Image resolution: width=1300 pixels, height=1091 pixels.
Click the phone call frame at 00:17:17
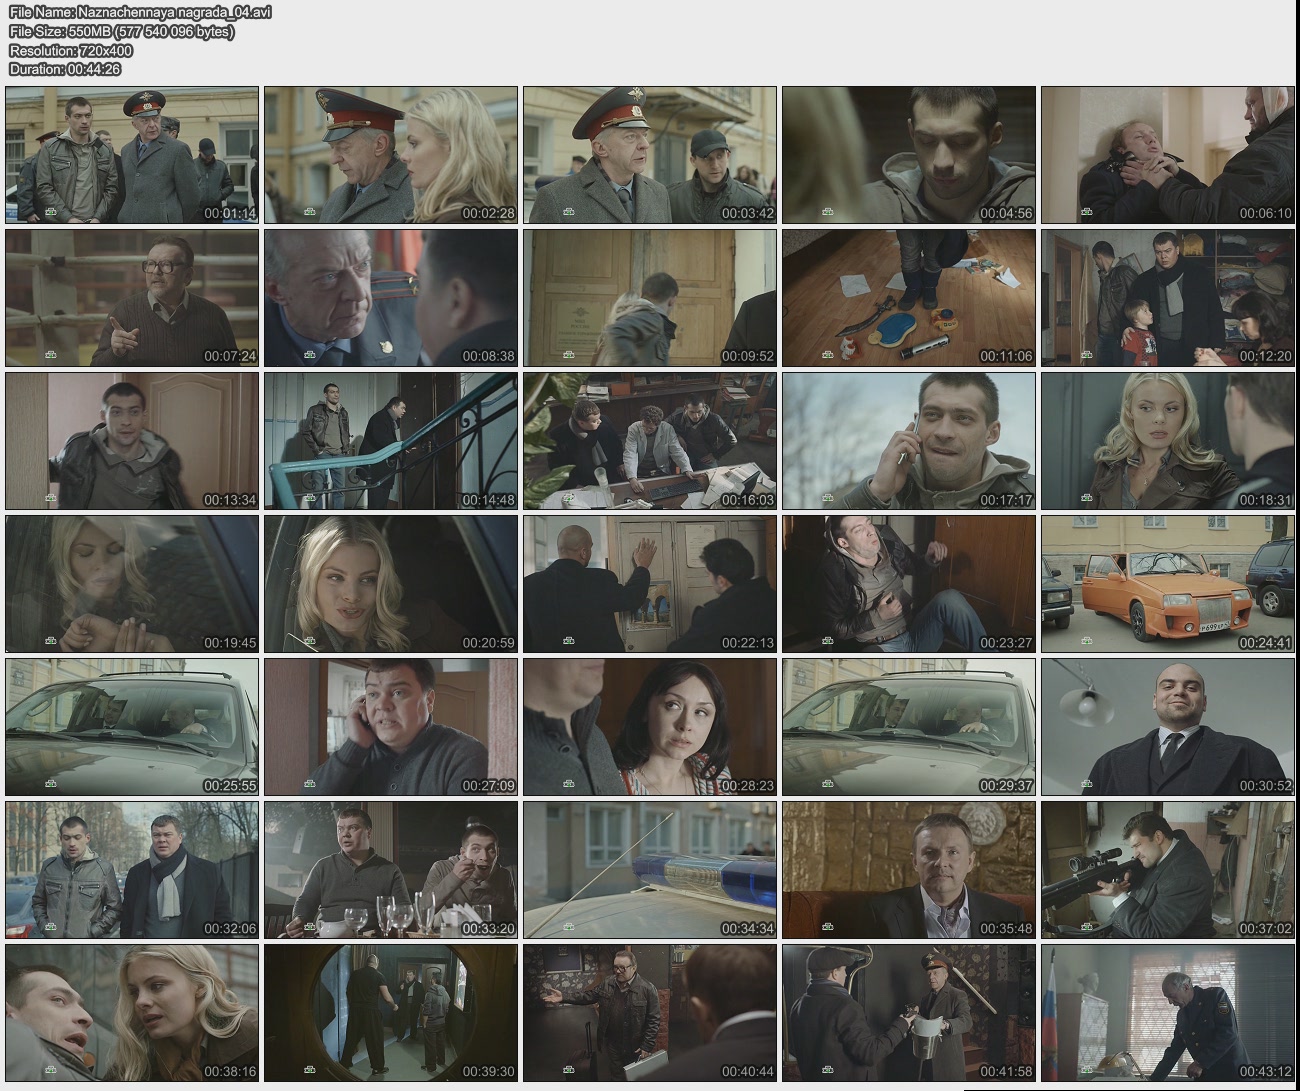[x=908, y=441]
